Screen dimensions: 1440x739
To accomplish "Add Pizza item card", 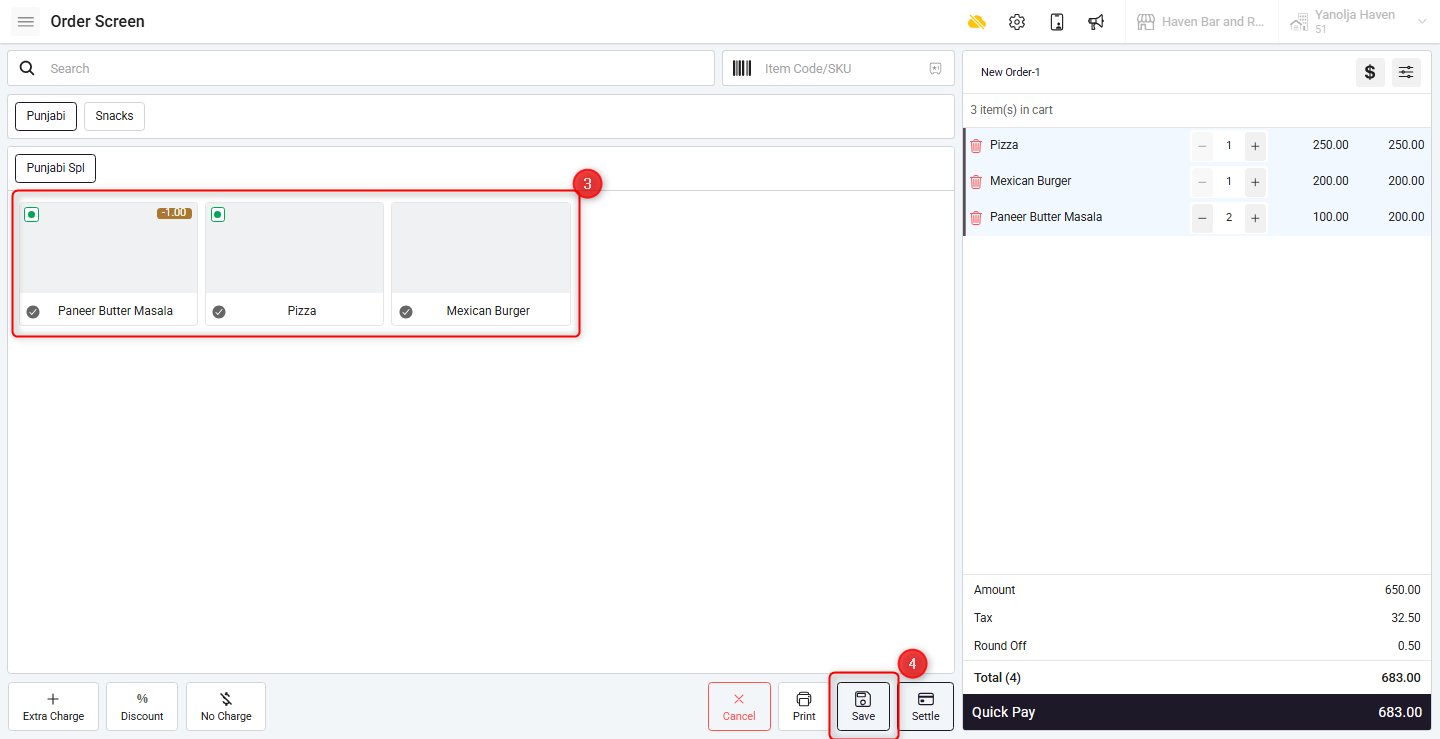I will pos(294,264).
